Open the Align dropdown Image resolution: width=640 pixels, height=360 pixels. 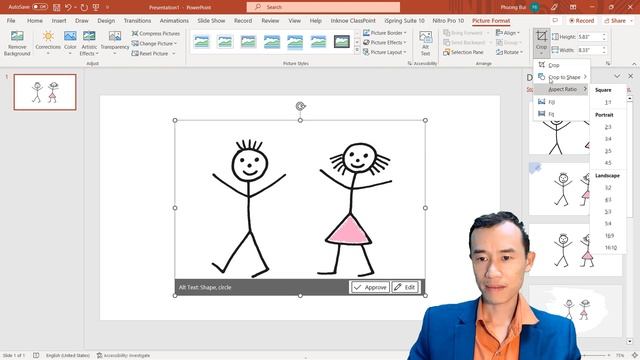(x=508, y=33)
